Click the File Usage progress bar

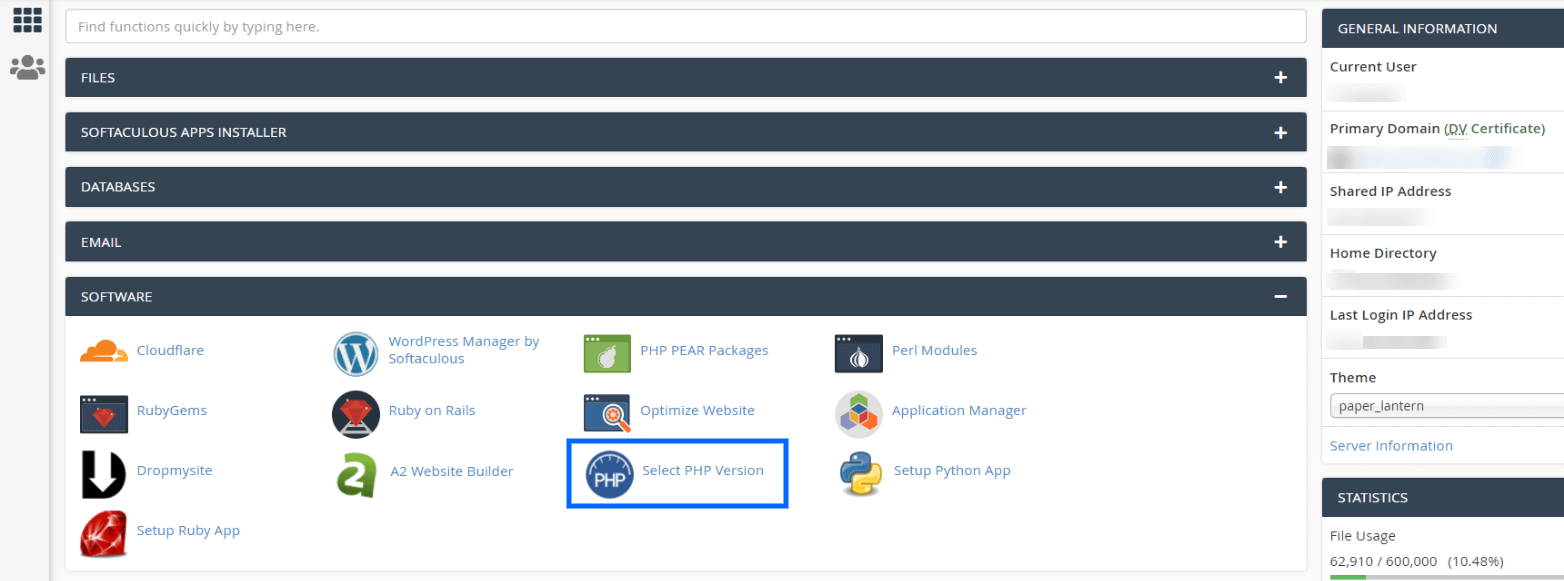[x=1440, y=575]
